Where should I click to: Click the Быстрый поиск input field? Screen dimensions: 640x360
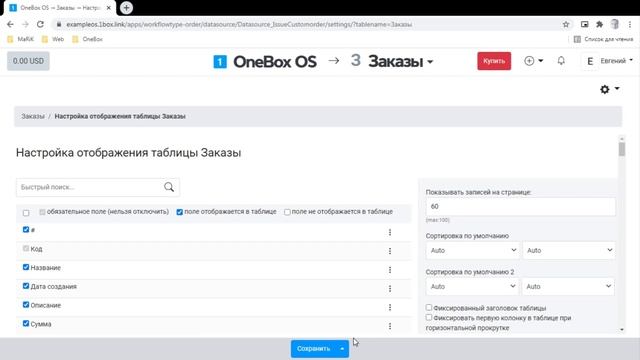(x=90, y=187)
